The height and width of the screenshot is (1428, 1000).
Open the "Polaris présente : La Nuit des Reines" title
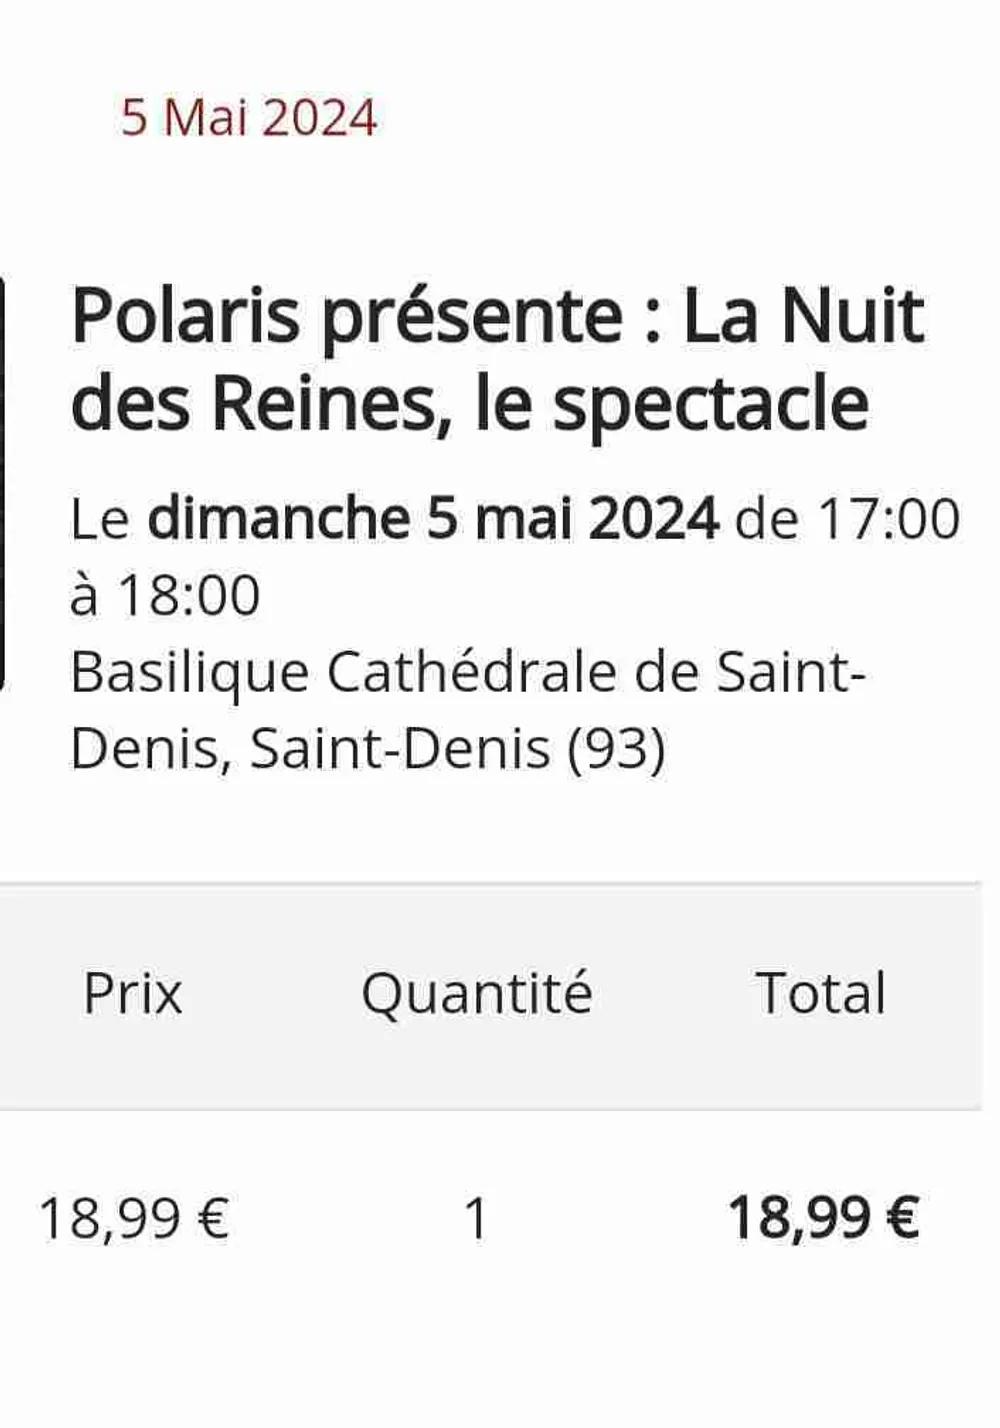point(497,358)
